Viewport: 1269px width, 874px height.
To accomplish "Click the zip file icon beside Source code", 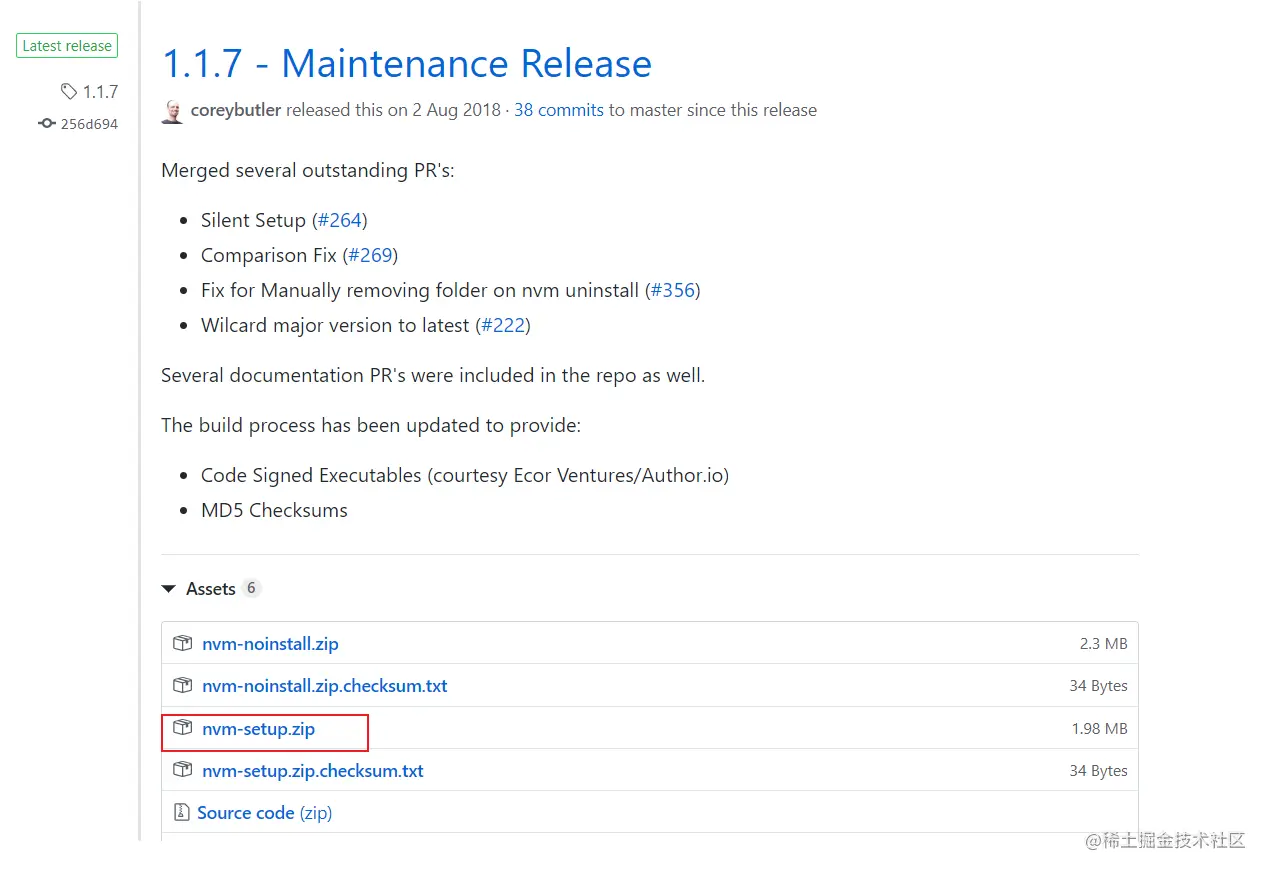I will point(182,813).
